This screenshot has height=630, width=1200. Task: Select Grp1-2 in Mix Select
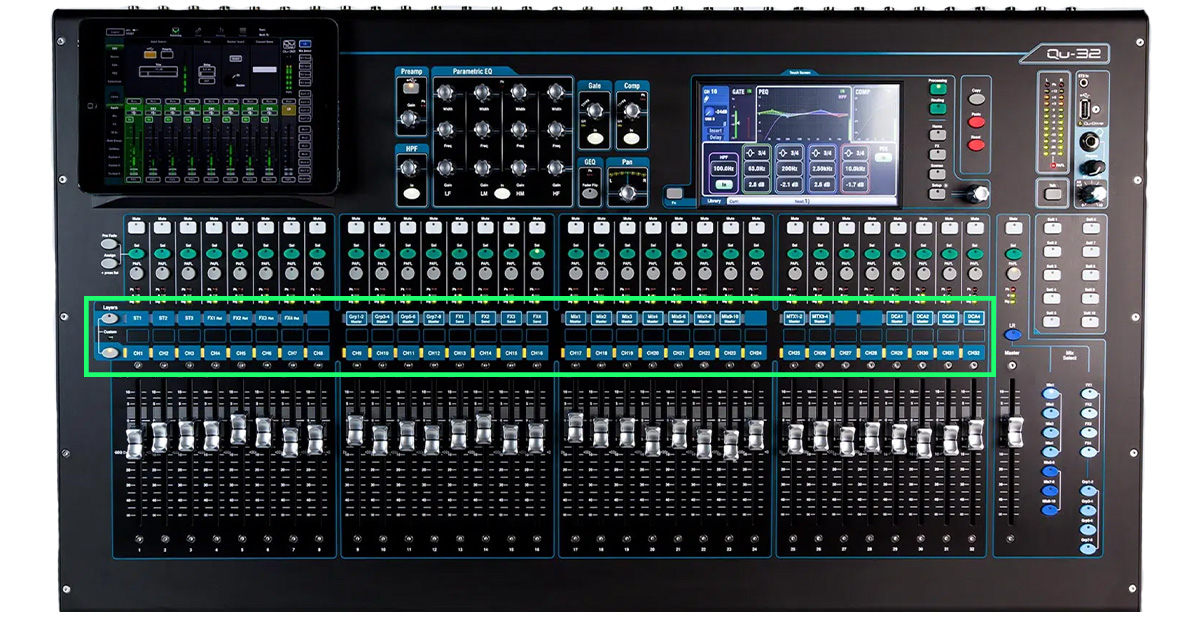coord(1088,490)
